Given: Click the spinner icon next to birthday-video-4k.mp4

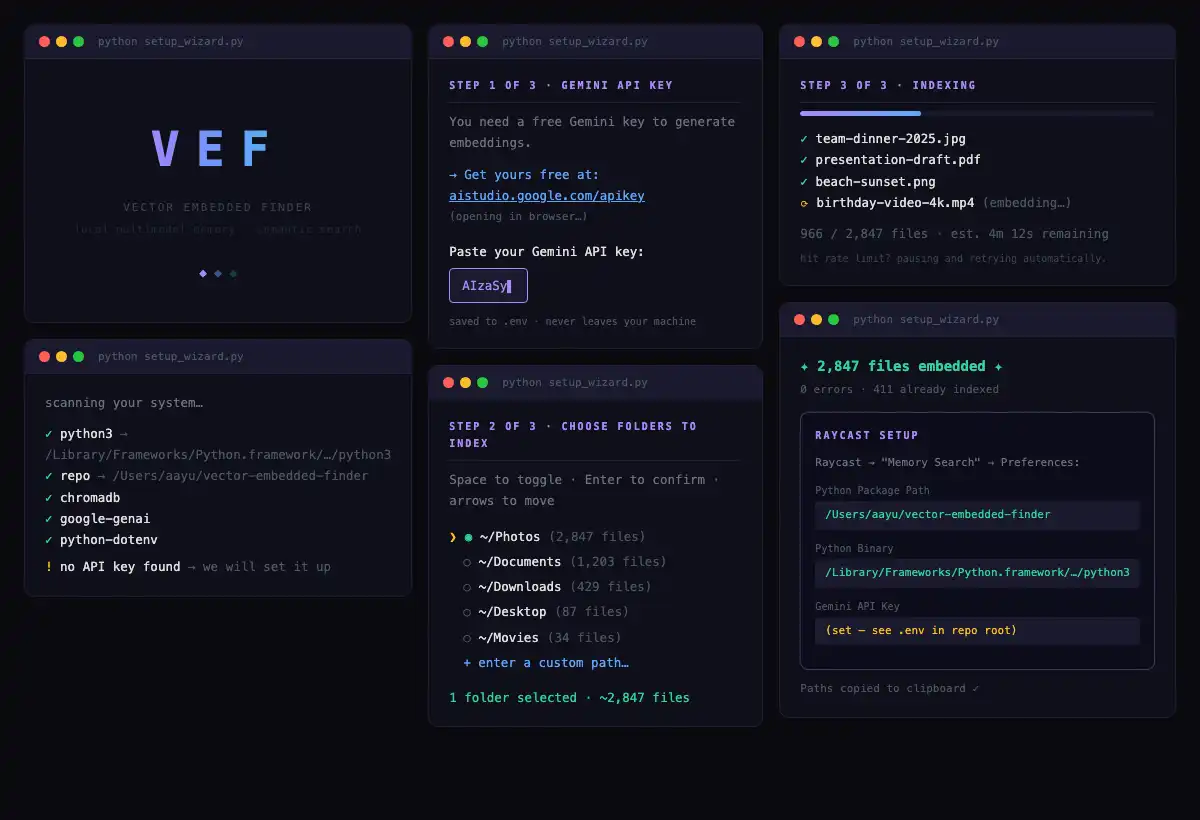Looking at the screenshot, I should (x=804, y=203).
